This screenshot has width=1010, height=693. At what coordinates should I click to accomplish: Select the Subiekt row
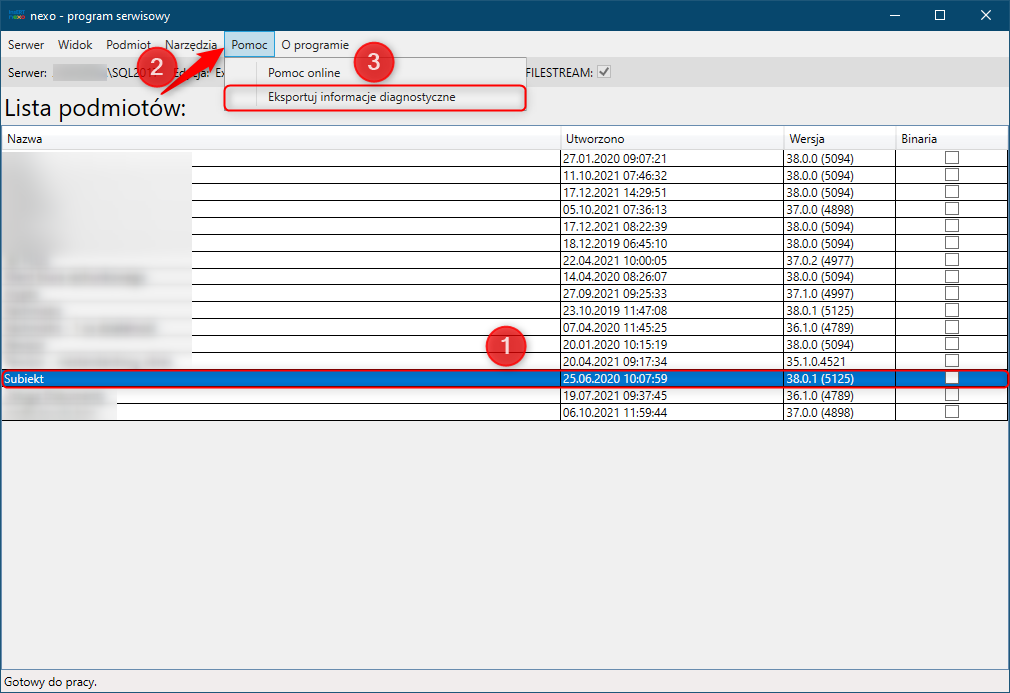[280, 379]
